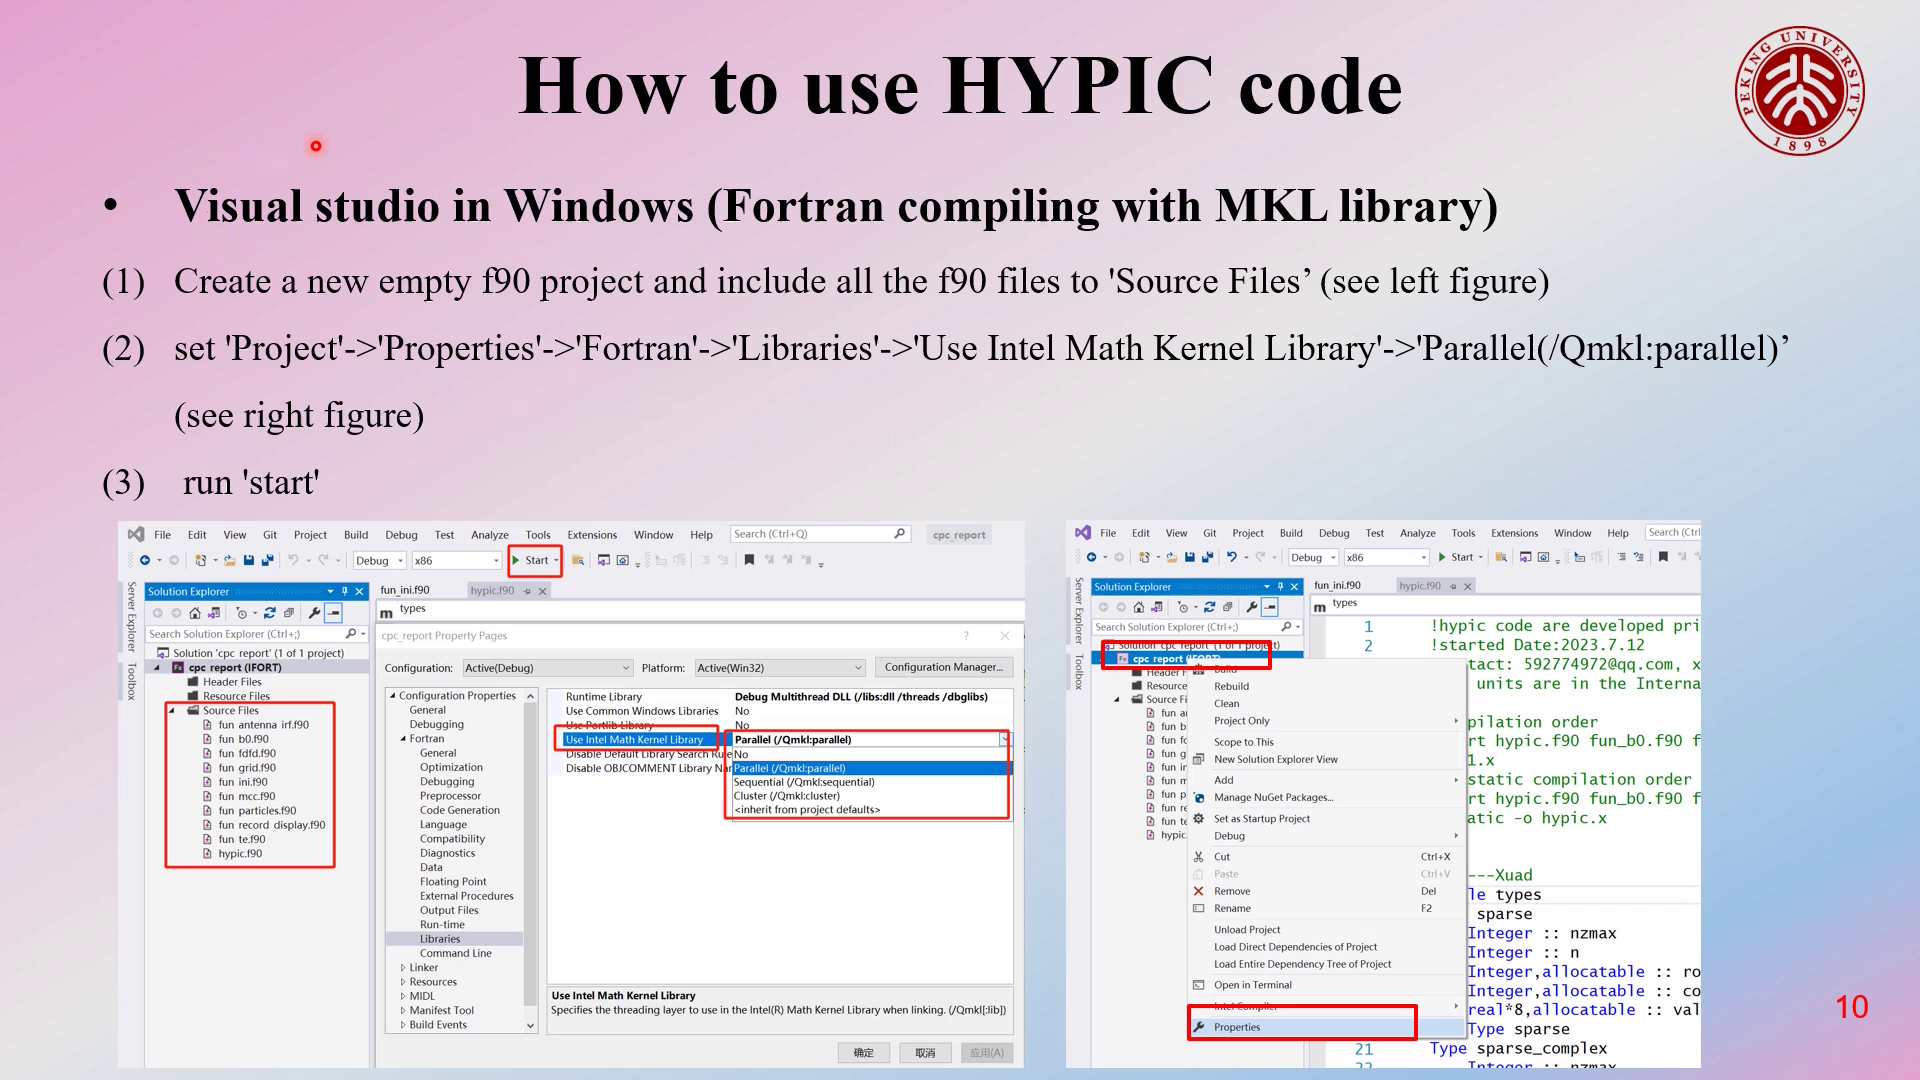Click open file folder icon in left toolbar
Screen dimensions: 1920x1080
pos(230,561)
